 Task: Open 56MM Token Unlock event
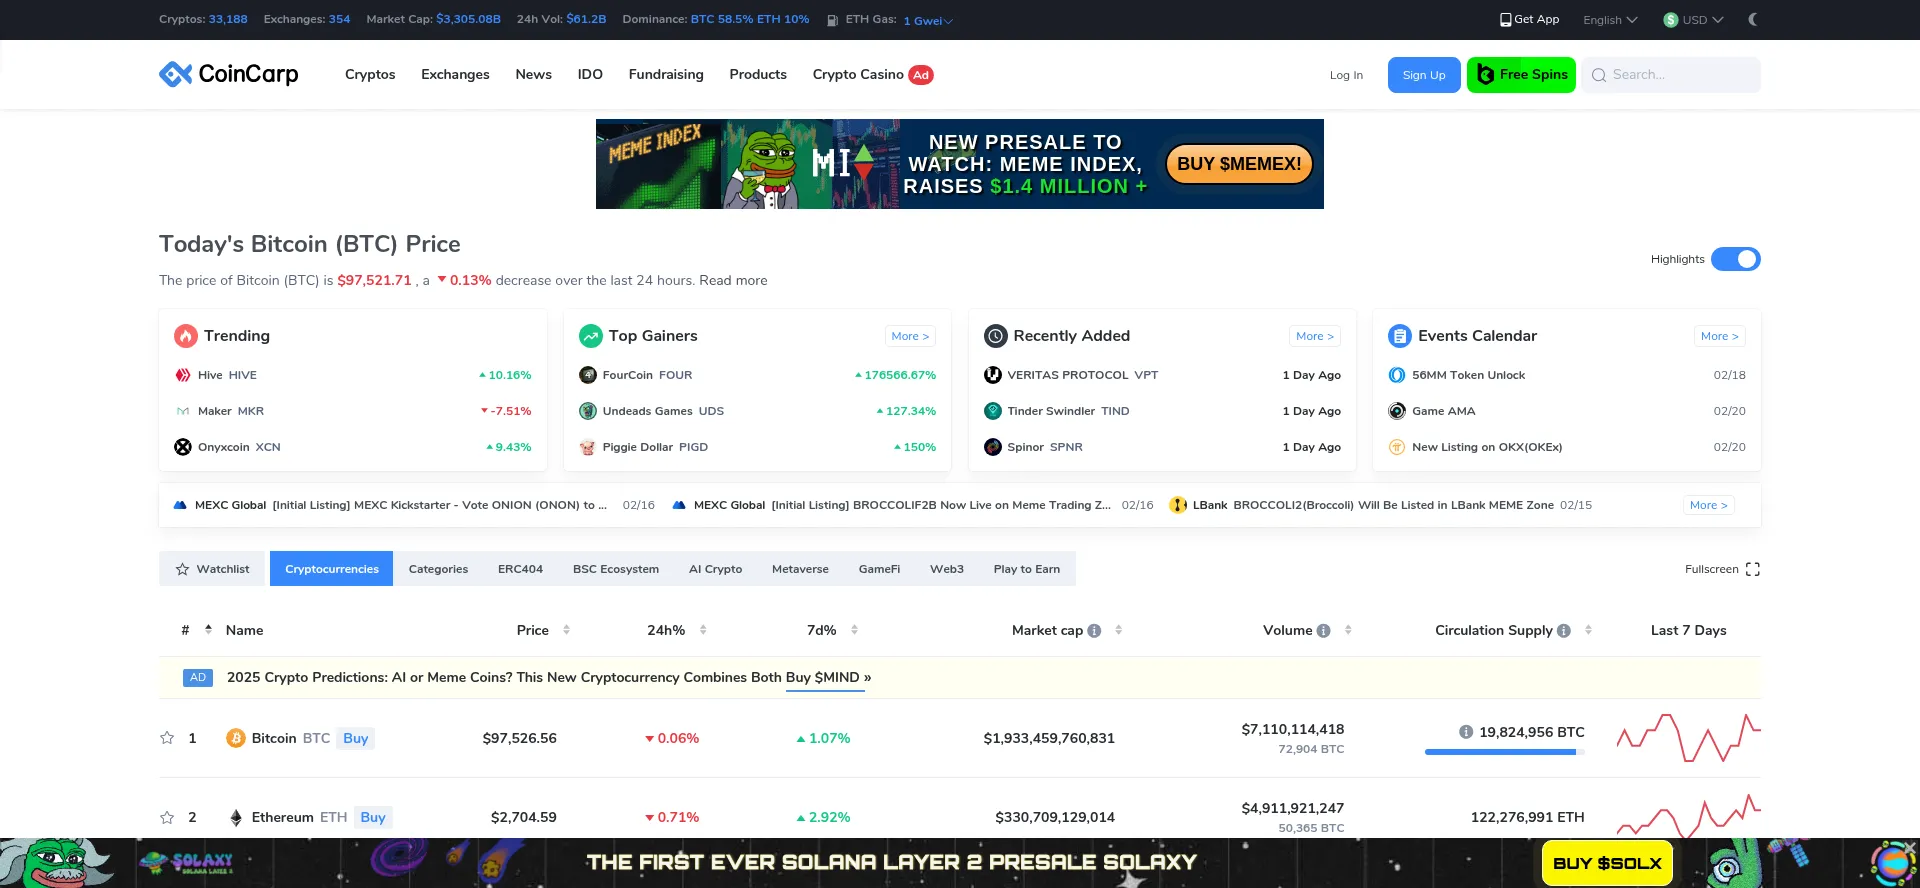tap(1468, 375)
